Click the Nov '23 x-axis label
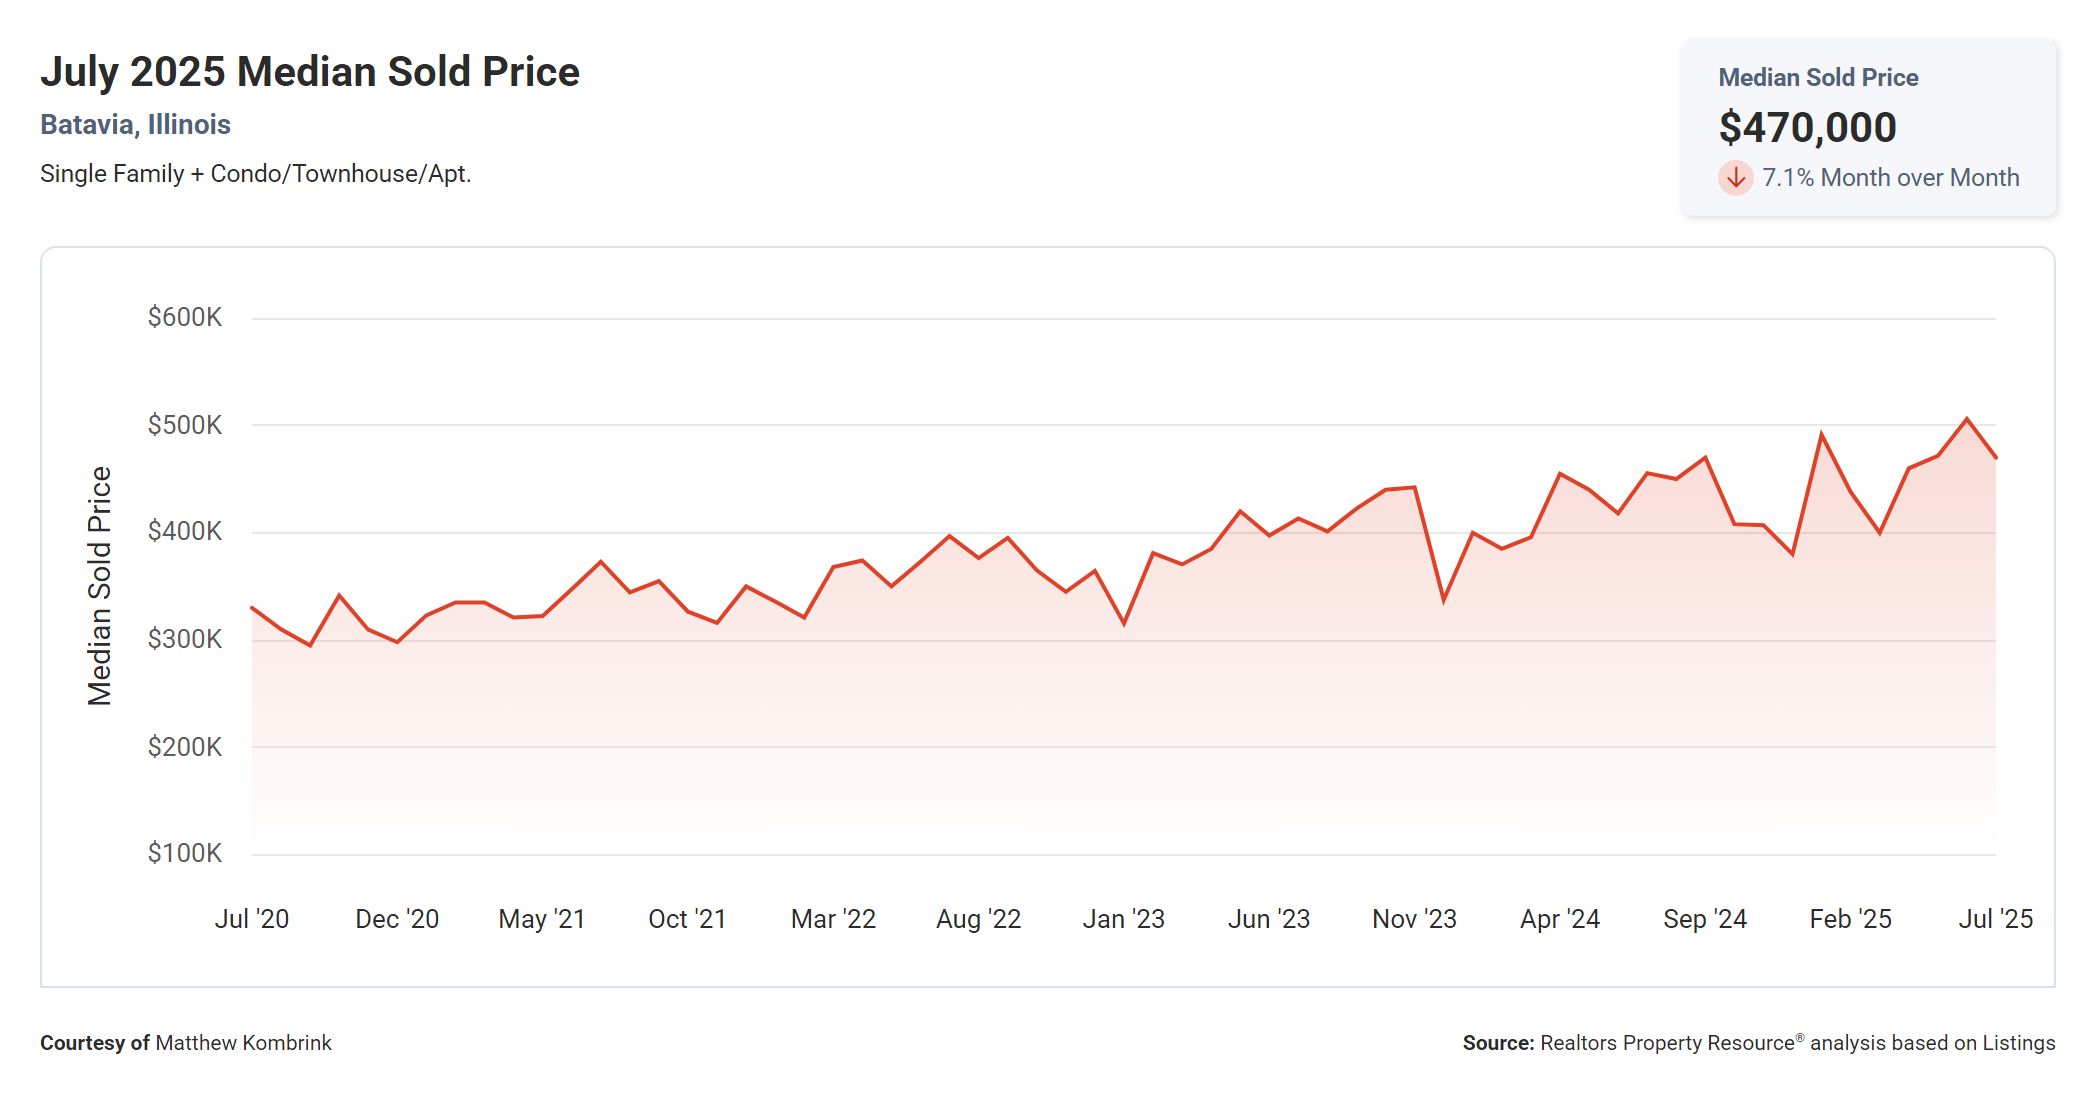 1414,919
